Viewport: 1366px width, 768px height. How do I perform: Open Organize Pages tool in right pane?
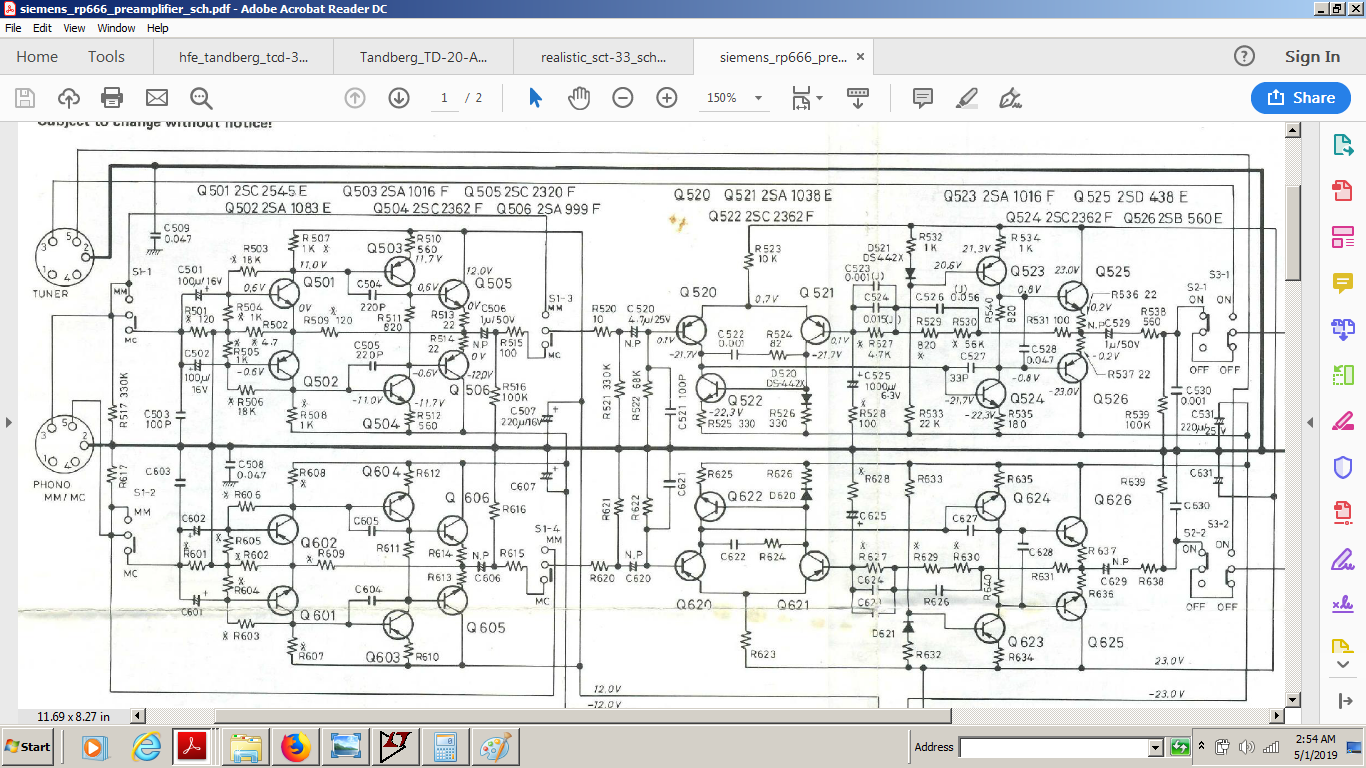1342,375
